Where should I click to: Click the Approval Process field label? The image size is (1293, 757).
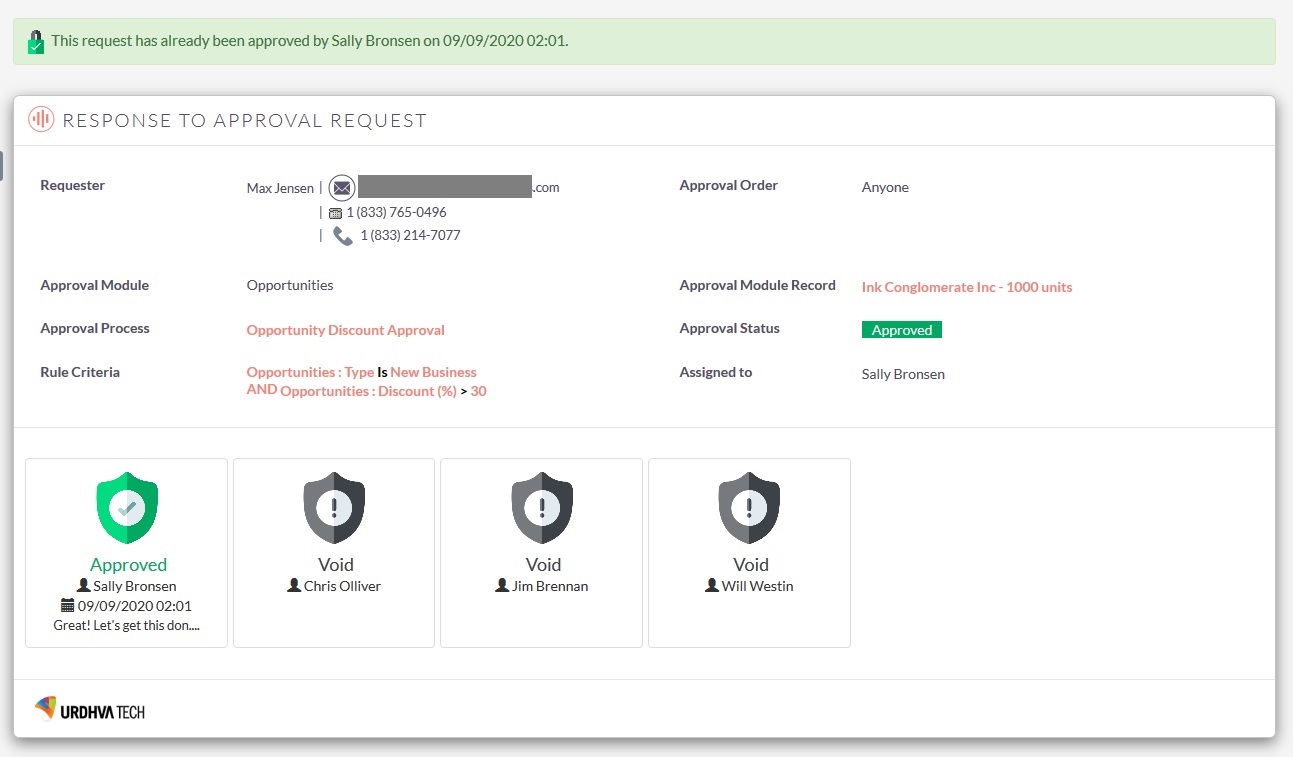[x=95, y=328]
